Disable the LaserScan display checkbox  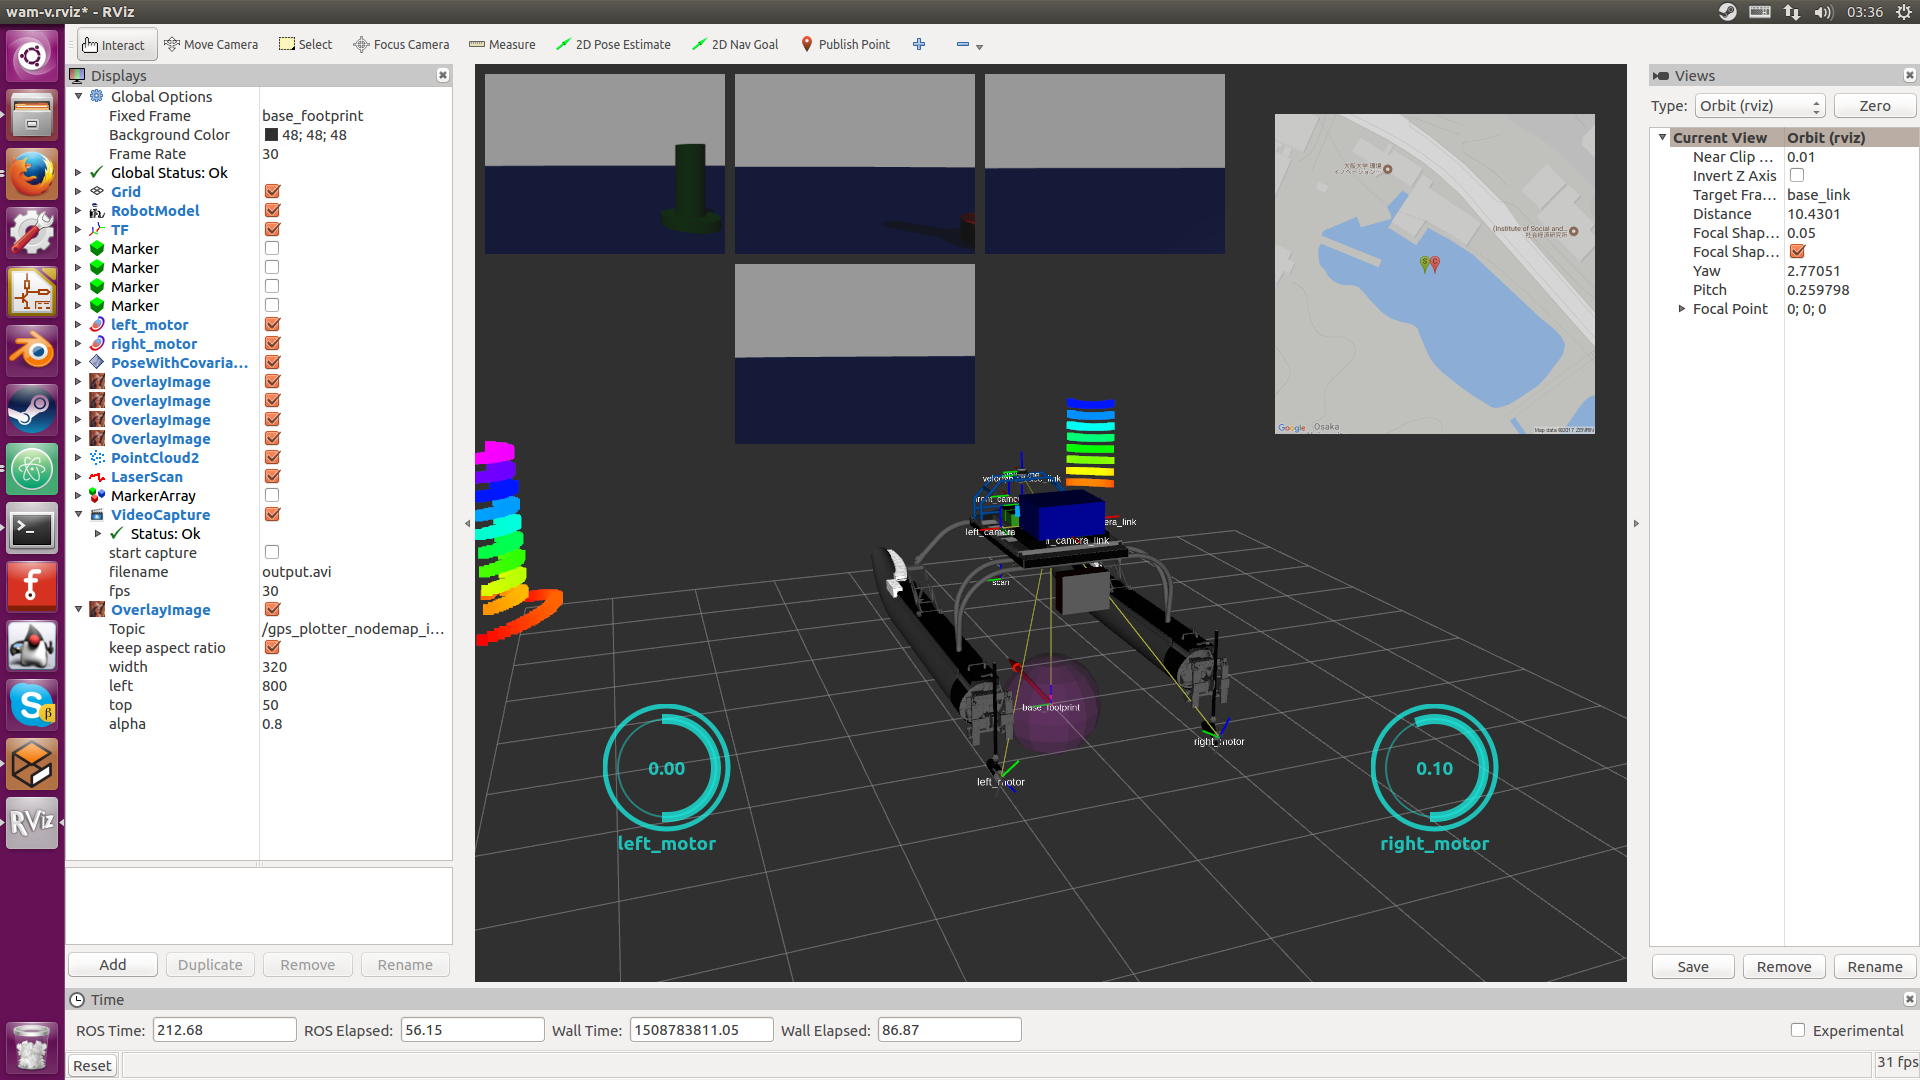(x=272, y=477)
